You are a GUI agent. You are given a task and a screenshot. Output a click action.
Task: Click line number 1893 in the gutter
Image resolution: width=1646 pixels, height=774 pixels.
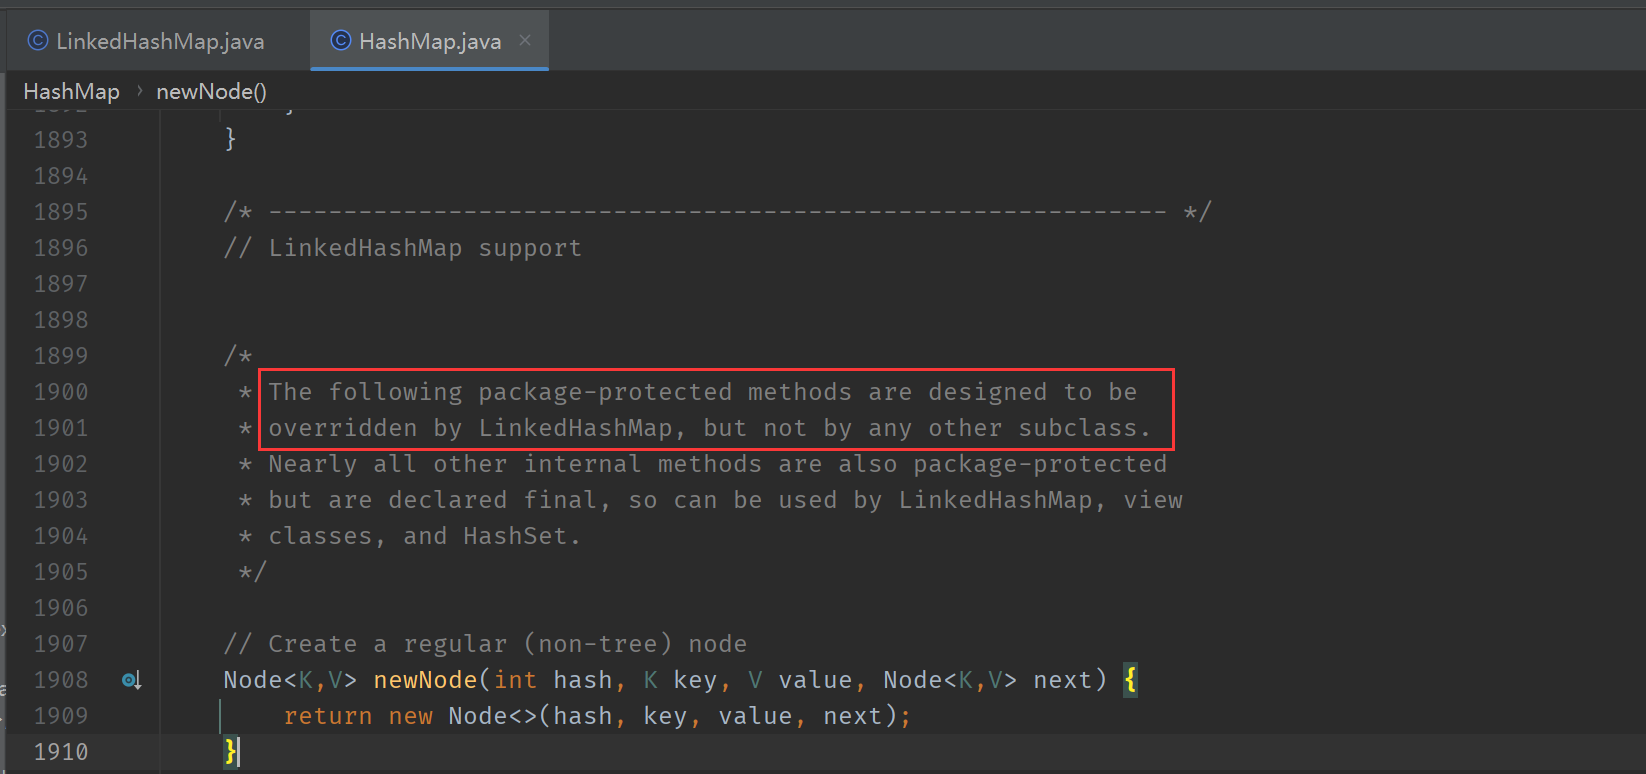click(x=61, y=140)
